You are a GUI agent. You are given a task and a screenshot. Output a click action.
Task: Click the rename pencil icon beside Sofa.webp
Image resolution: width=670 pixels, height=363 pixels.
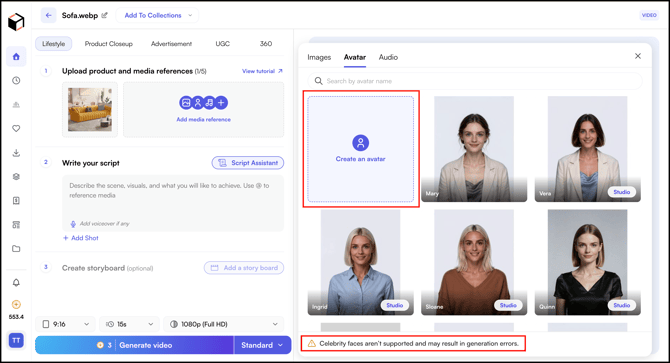click(x=104, y=15)
